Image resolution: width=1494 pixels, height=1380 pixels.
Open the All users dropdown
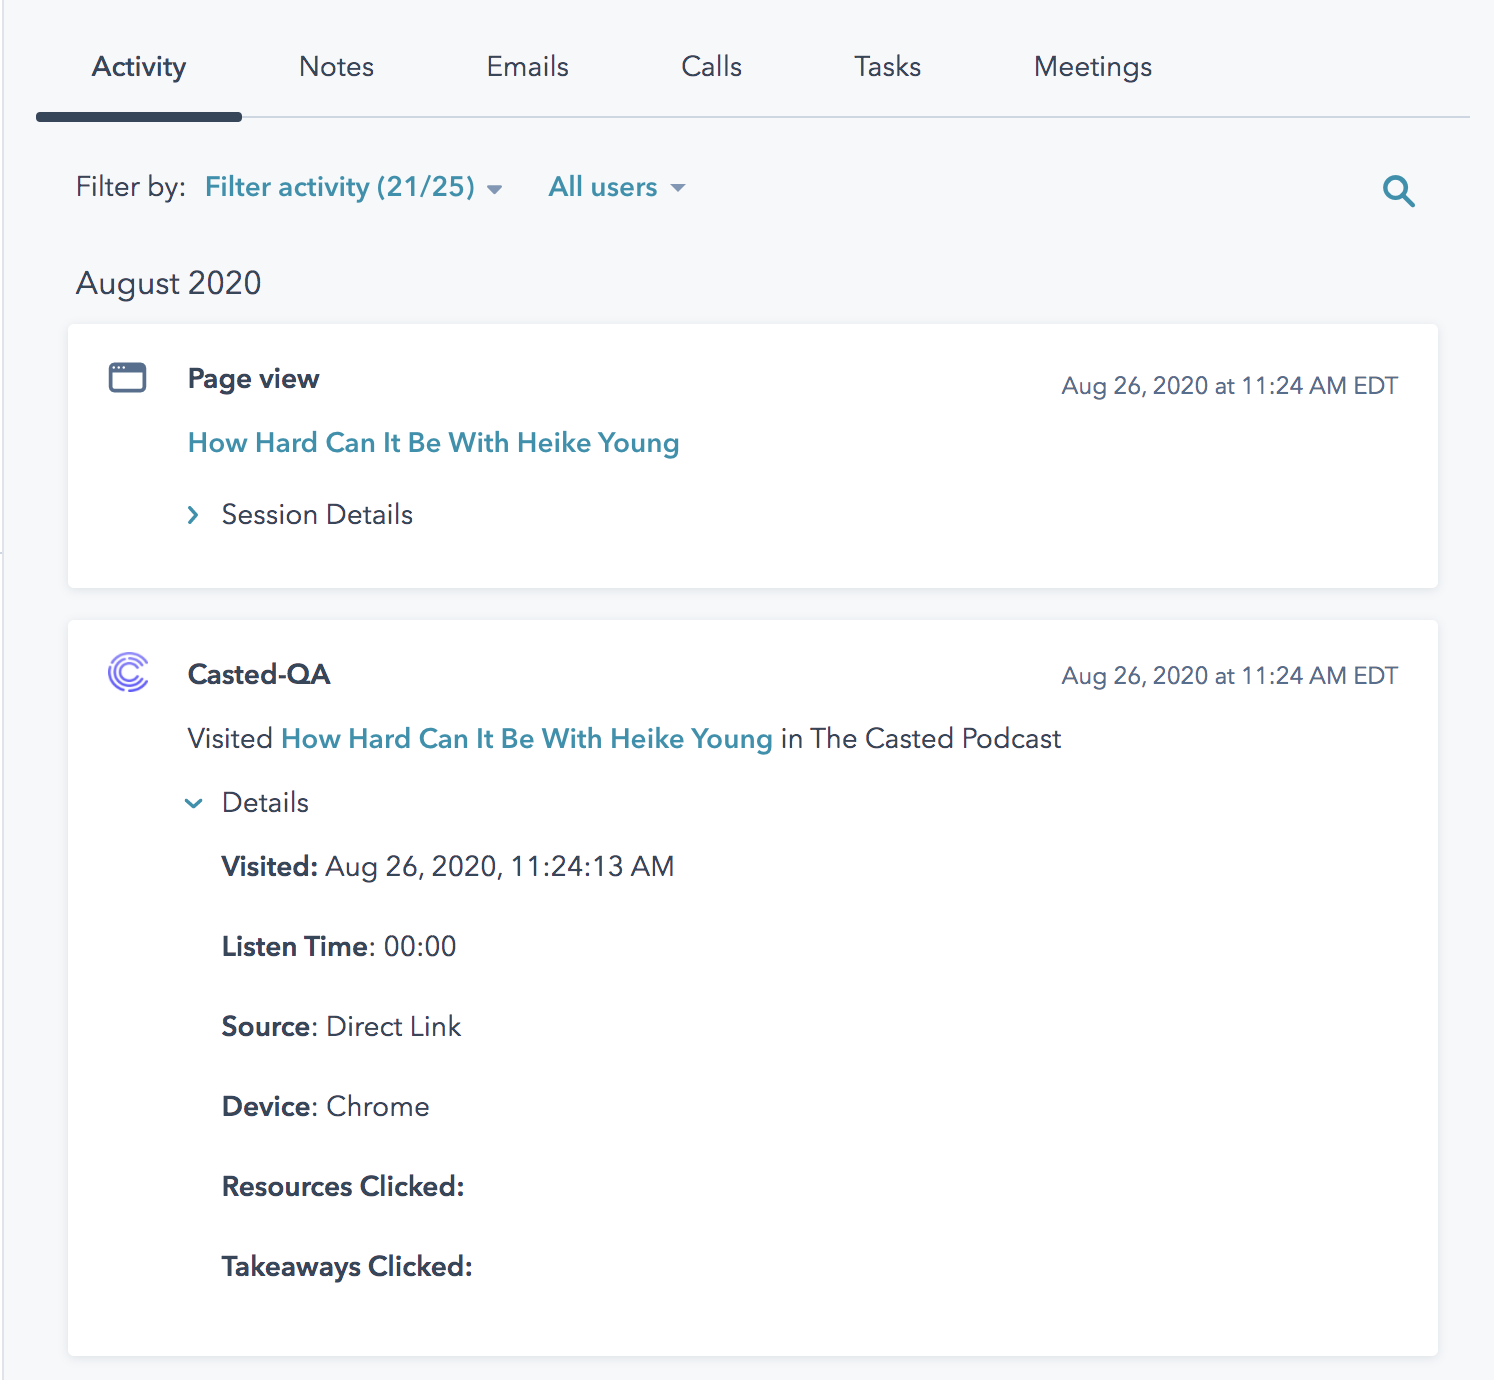tap(616, 187)
